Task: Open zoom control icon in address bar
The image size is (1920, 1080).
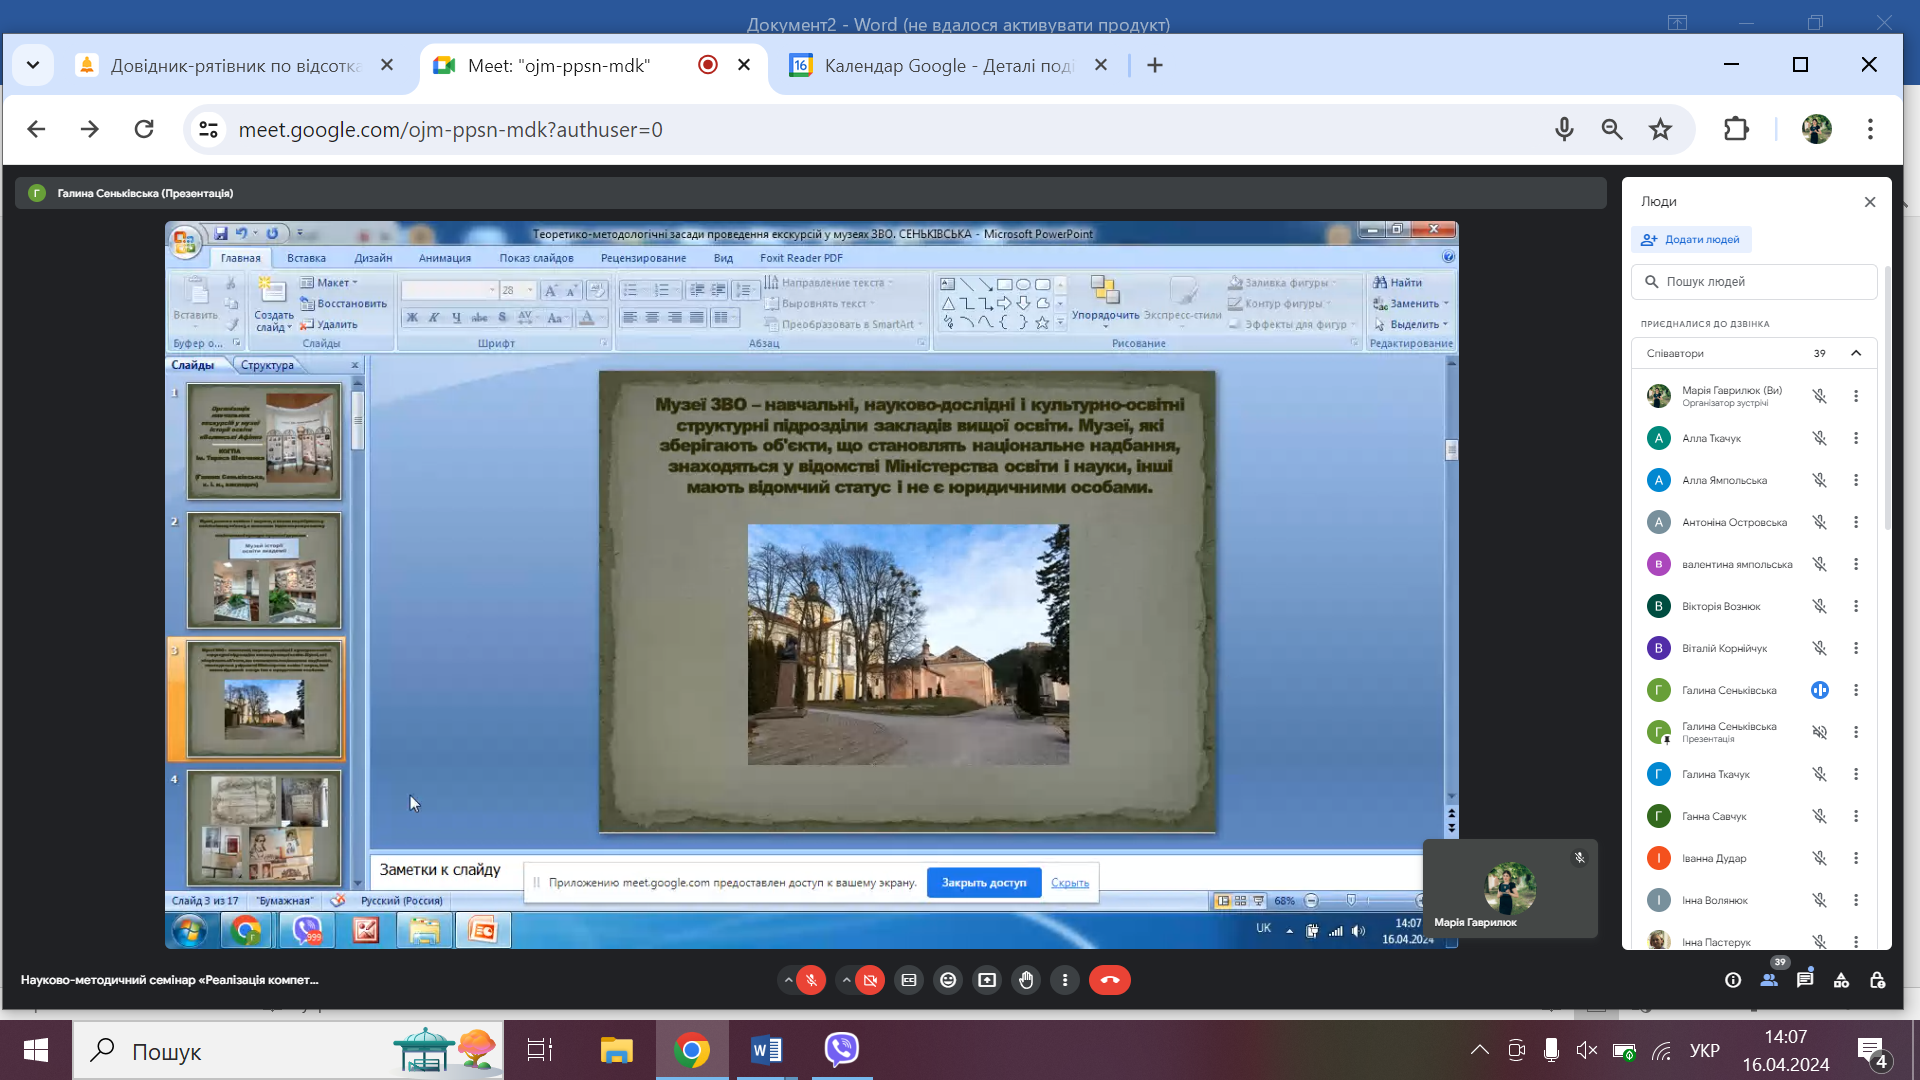Action: click(x=1612, y=129)
